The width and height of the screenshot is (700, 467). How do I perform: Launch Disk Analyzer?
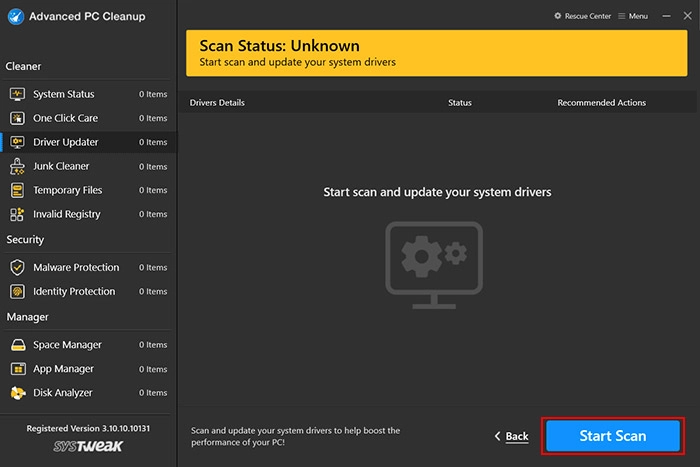[88, 393]
